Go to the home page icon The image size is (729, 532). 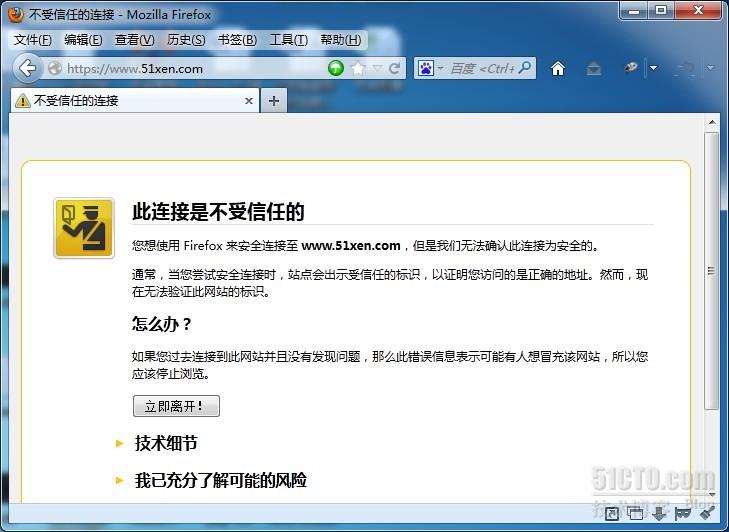pyautogui.click(x=558, y=68)
